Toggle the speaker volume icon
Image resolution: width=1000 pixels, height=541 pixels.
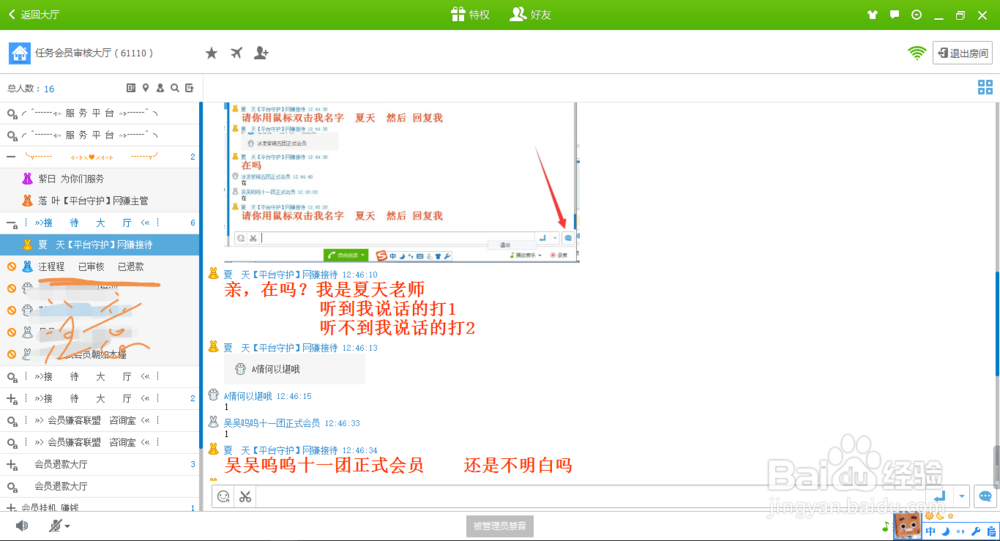(22, 526)
